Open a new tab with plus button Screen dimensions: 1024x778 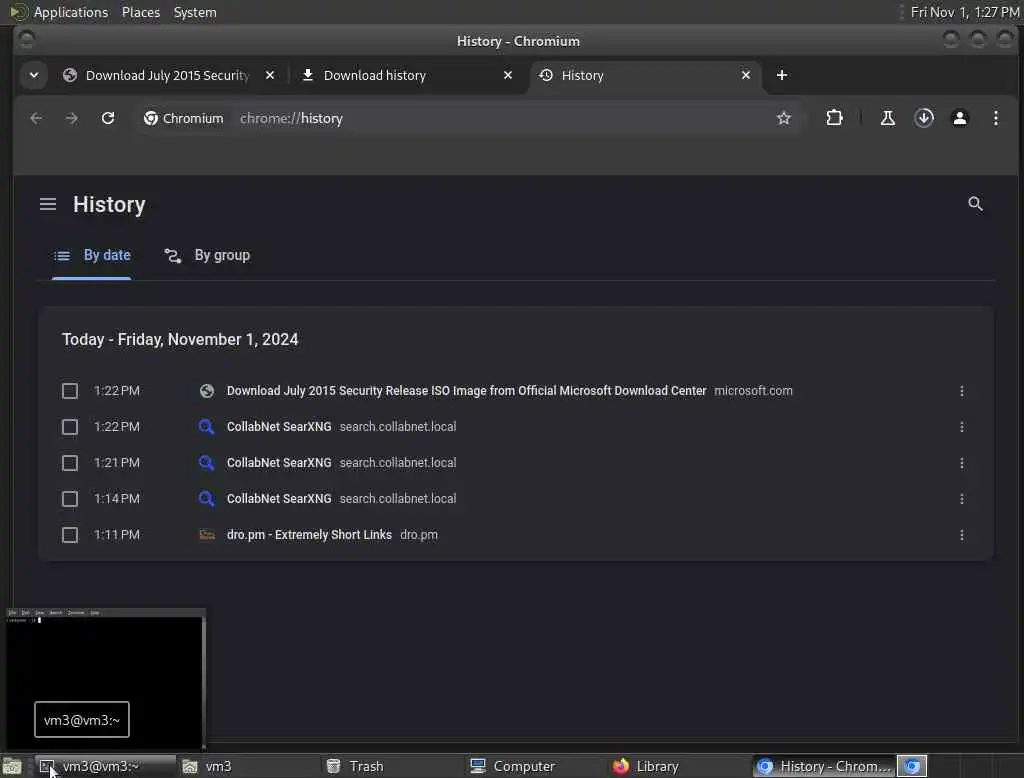coord(782,75)
